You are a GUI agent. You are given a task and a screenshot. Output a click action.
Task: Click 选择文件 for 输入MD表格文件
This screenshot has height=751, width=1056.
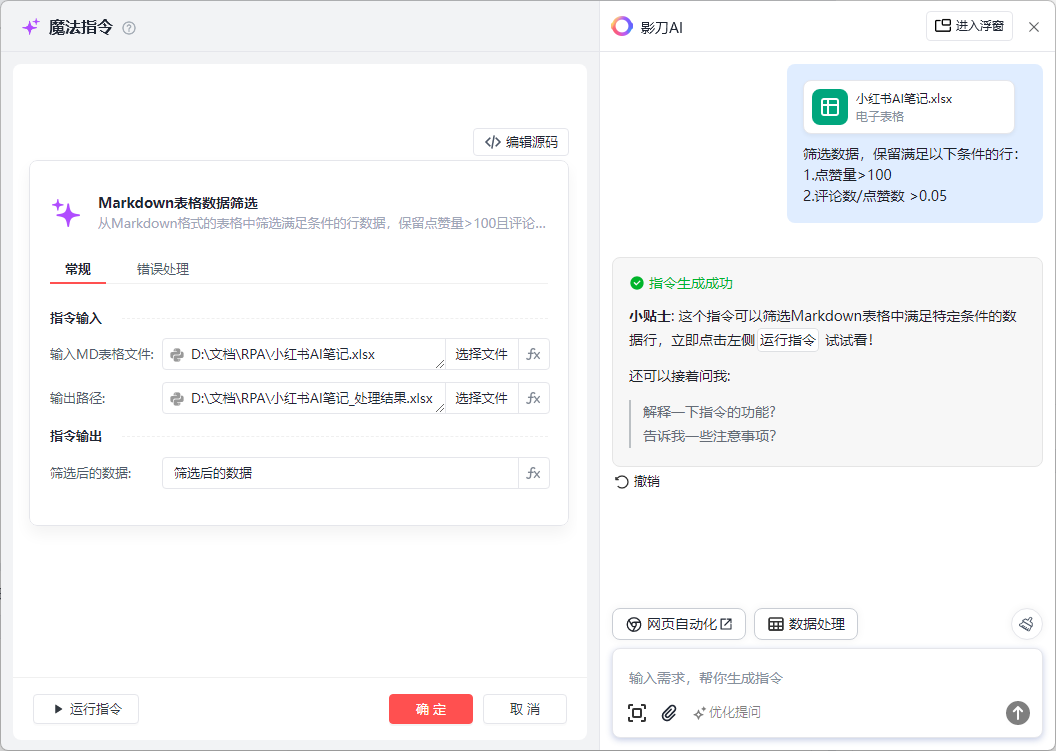482,354
